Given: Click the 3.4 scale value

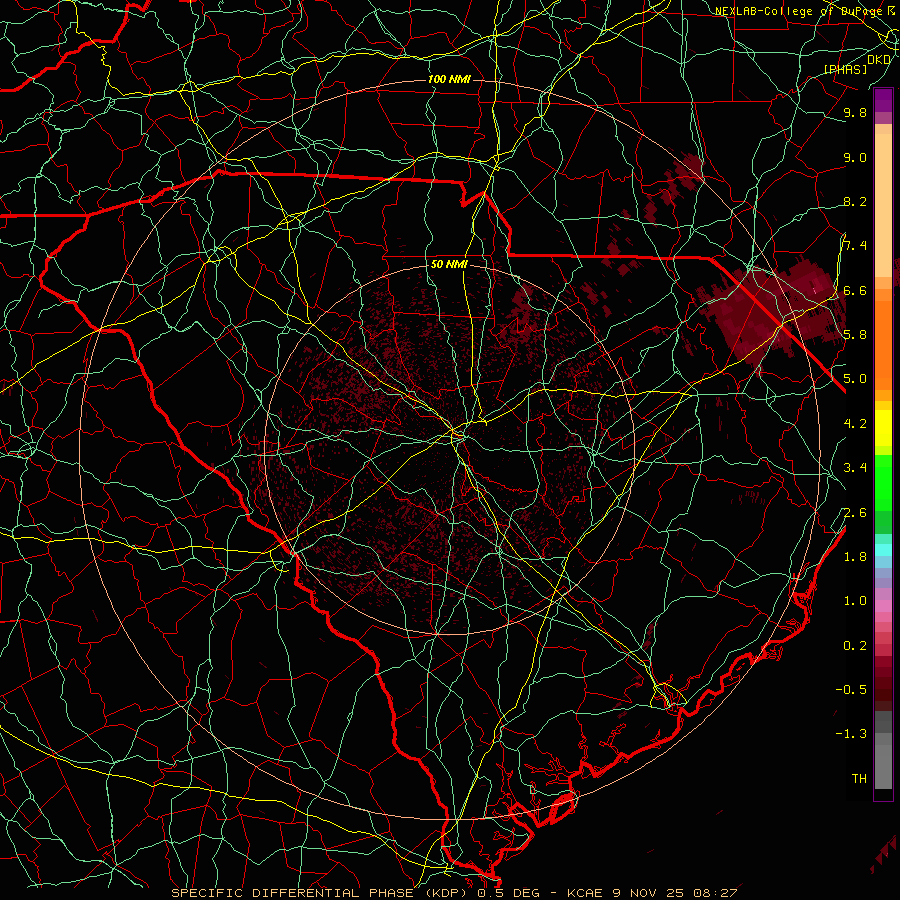Looking at the screenshot, I should click(x=855, y=468).
